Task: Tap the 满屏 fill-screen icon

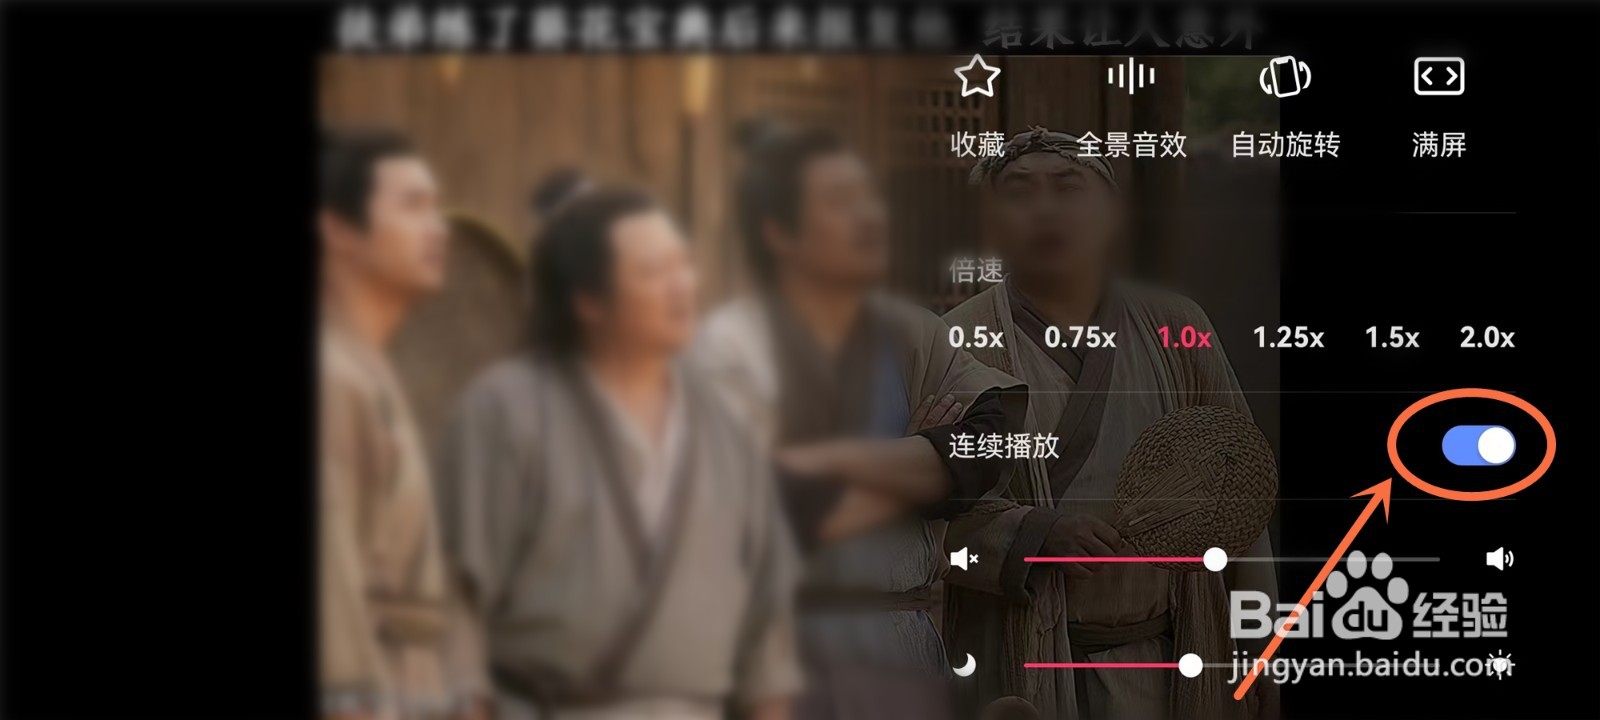Action: (1439, 76)
